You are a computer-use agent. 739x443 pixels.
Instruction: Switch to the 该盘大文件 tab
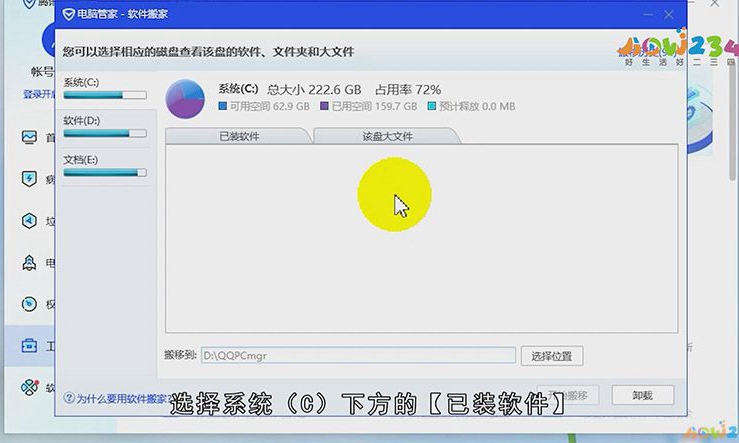tap(387, 136)
